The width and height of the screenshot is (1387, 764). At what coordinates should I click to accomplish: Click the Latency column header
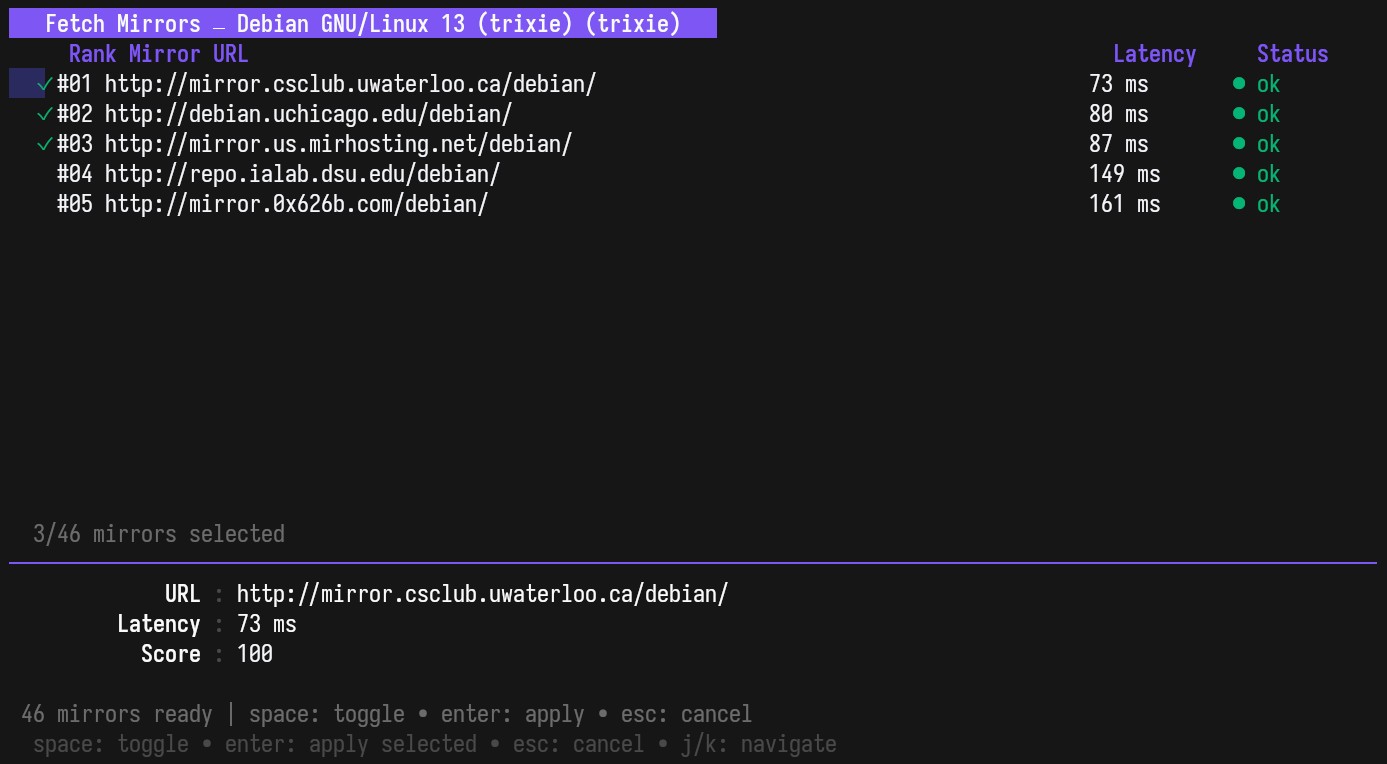pos(1154,54)
